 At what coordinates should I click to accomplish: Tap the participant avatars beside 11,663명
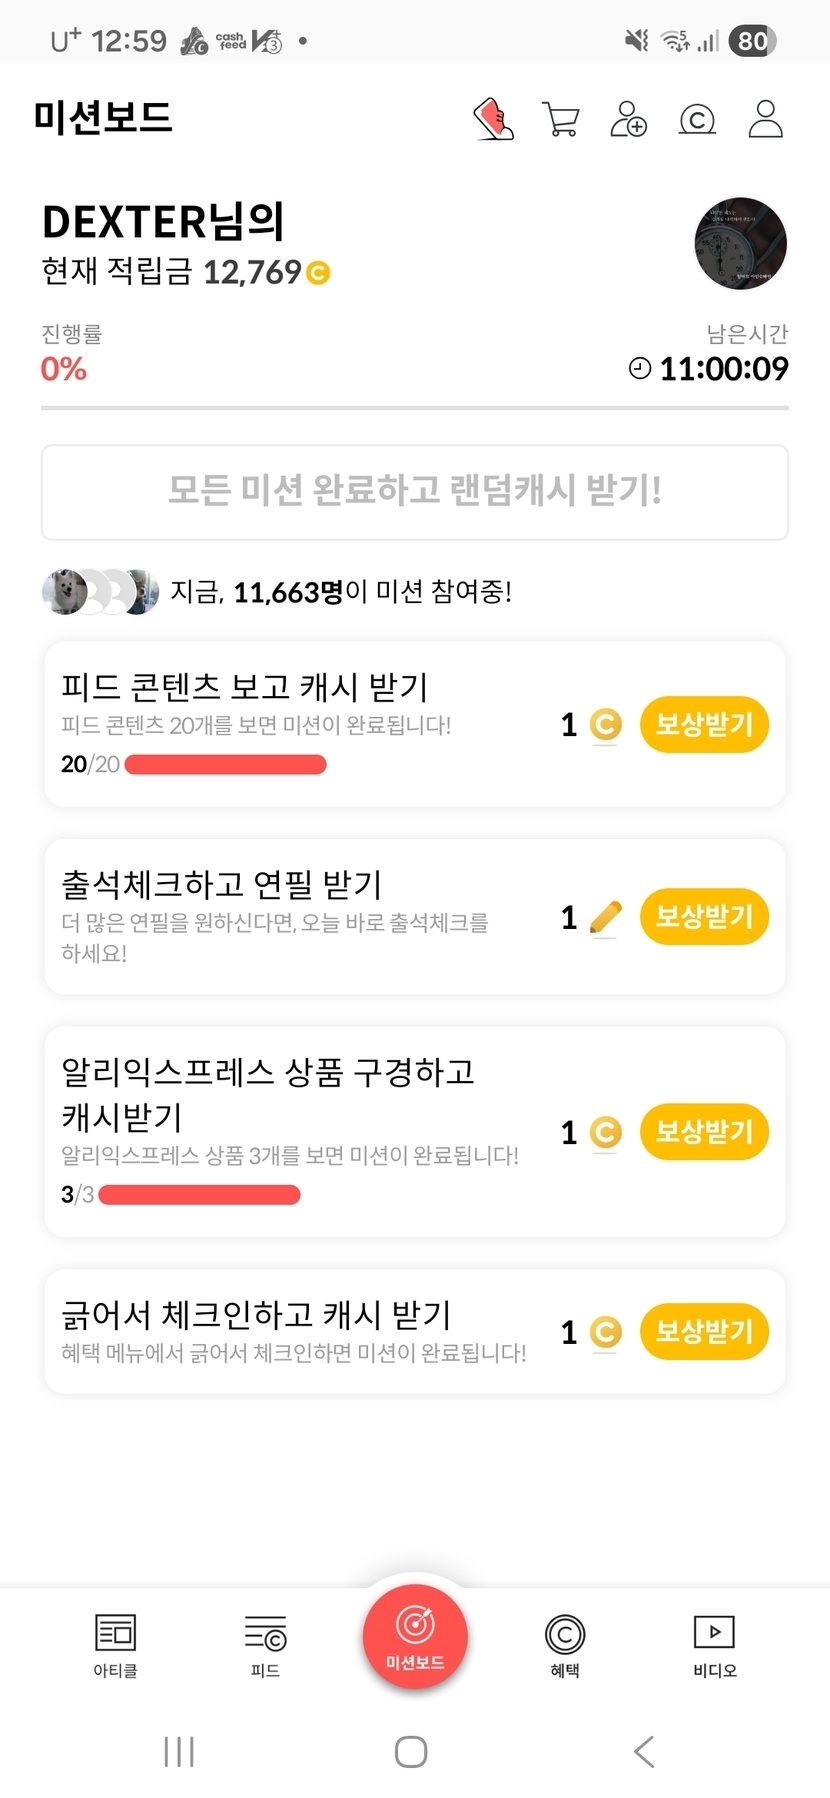tap(100, 592)
